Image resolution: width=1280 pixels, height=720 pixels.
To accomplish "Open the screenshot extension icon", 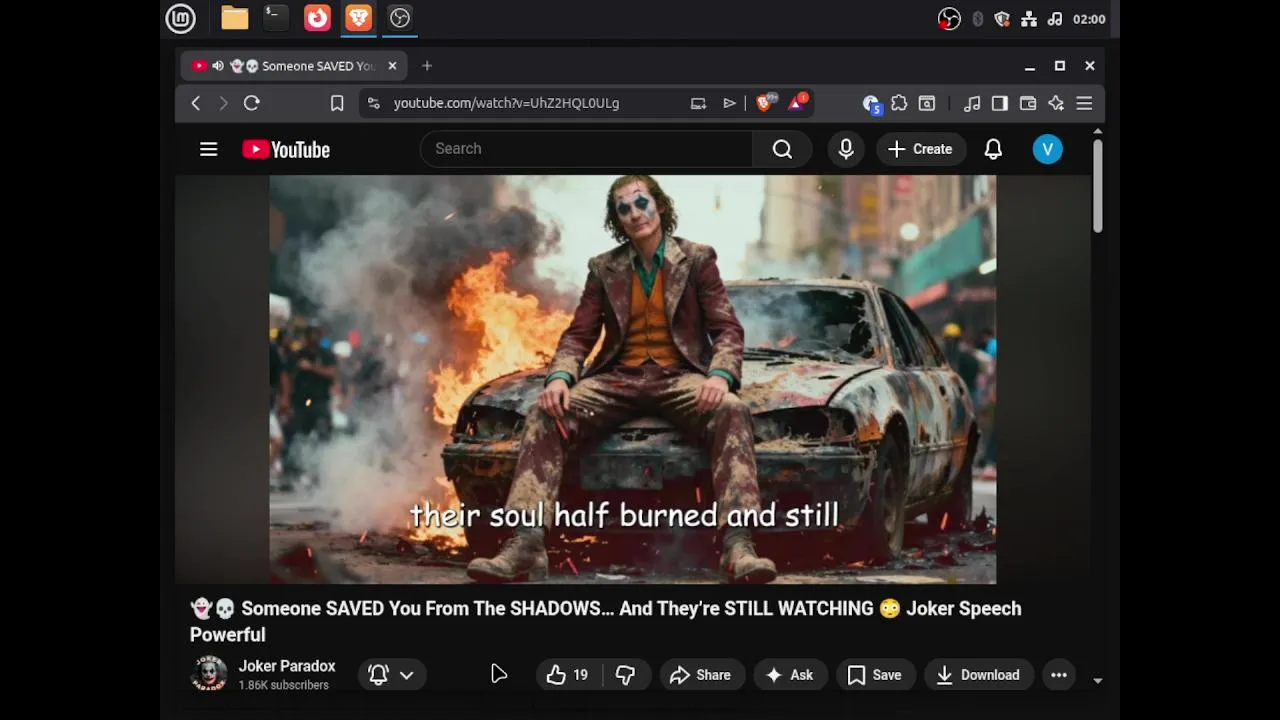I will point(927,103).
